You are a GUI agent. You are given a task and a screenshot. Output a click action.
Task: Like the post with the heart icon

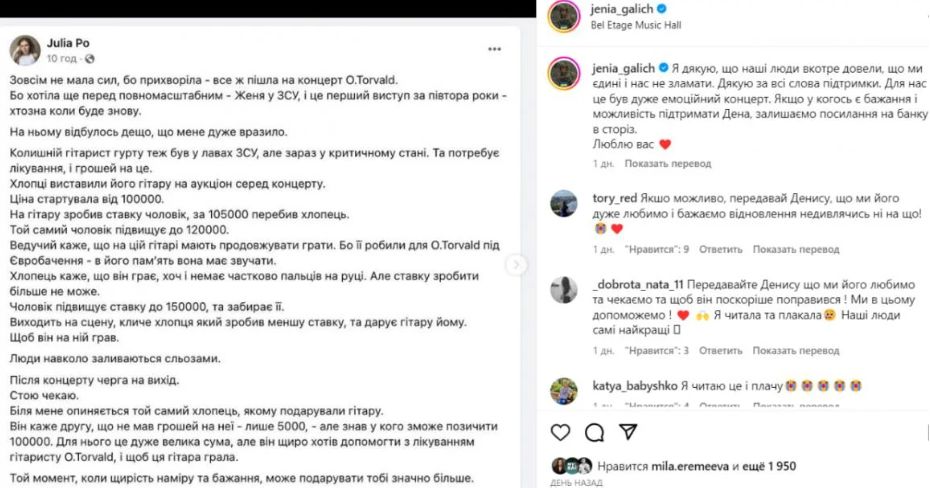(x=562, y=432)
